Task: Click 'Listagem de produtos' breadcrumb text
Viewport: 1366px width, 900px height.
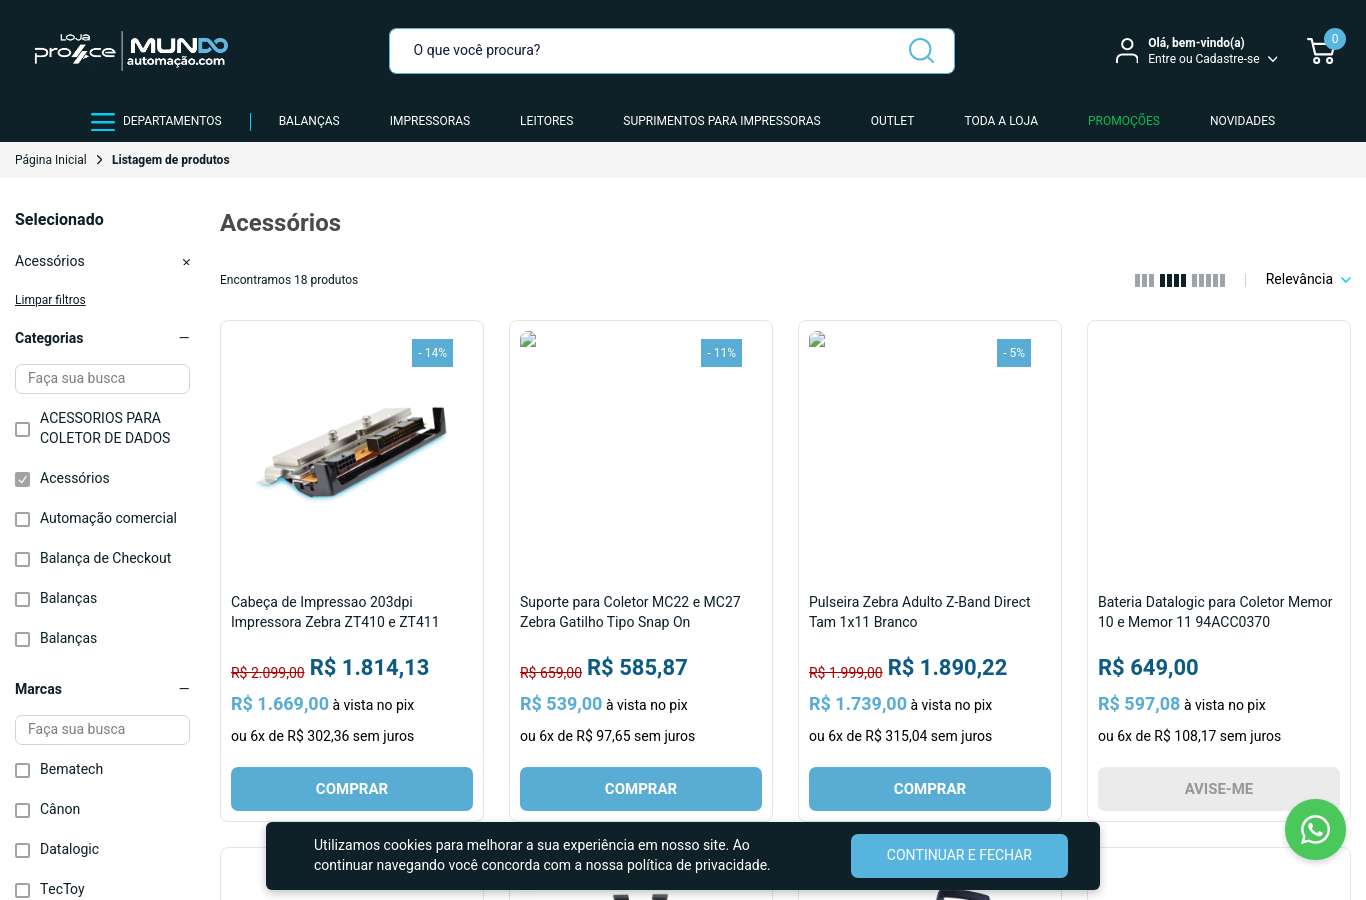Action: coord(171,160)
